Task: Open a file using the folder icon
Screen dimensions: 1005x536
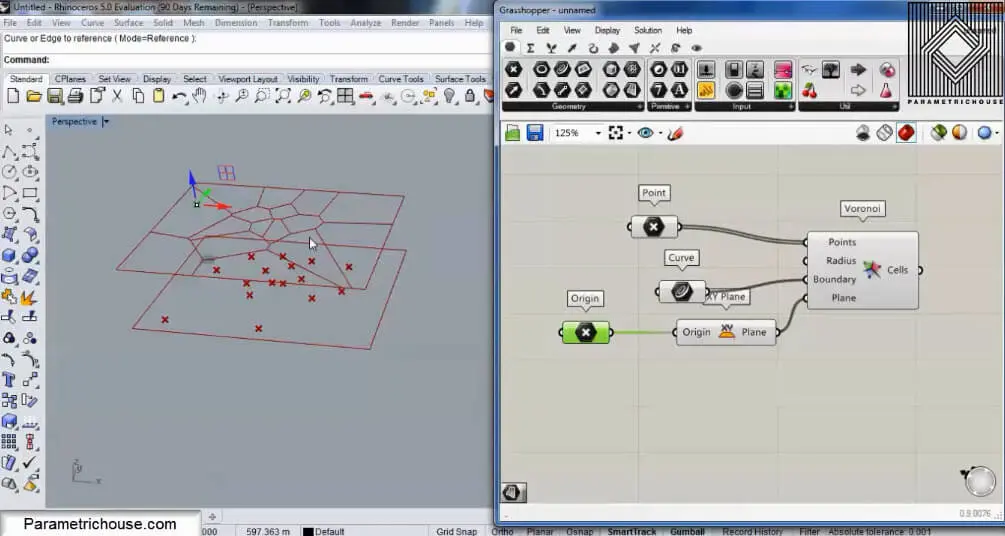Action: pos(34,96)
